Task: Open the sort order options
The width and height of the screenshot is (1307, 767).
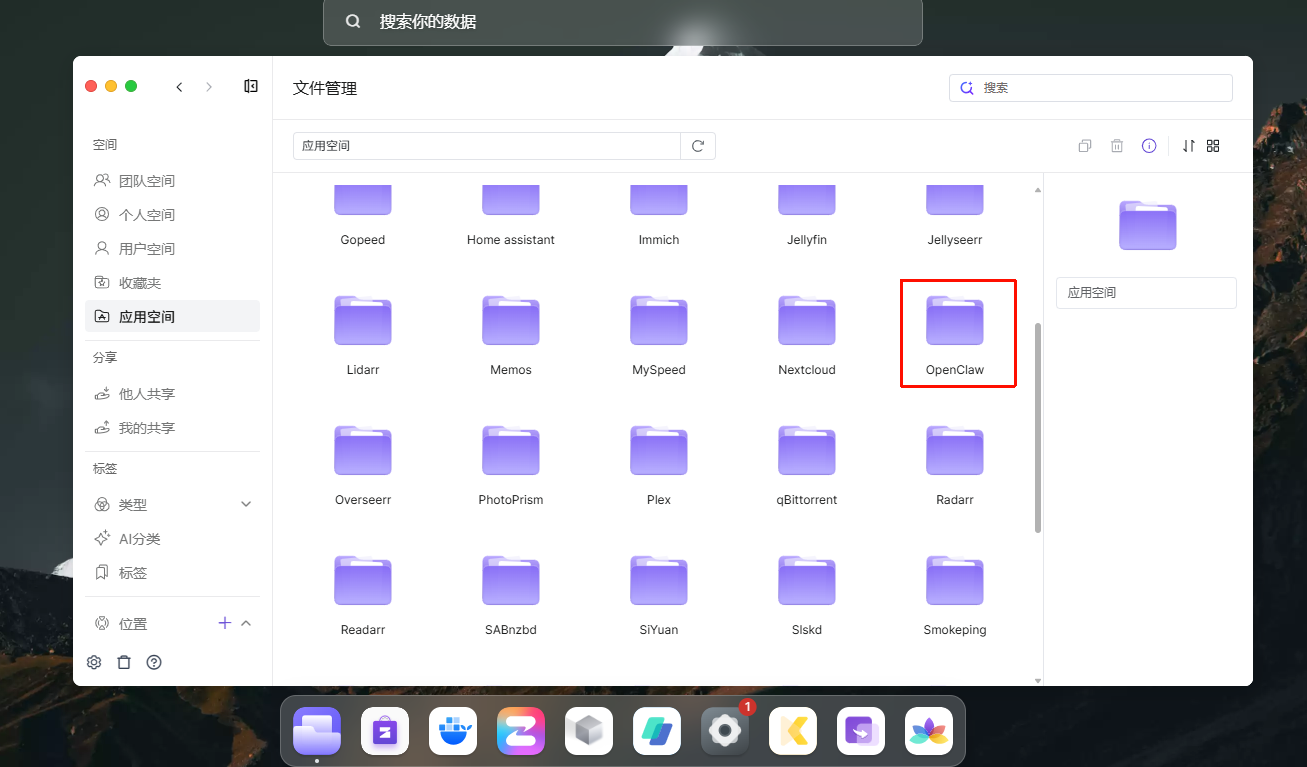Action: pyautogui.click(x=1188, y=146)
